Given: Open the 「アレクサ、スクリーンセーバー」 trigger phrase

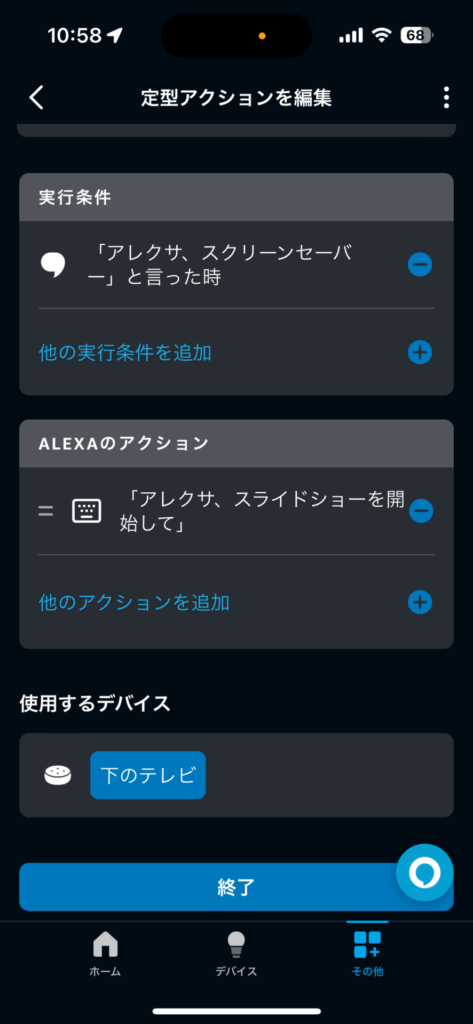Looking at the screenshot, I should (223, 264).
